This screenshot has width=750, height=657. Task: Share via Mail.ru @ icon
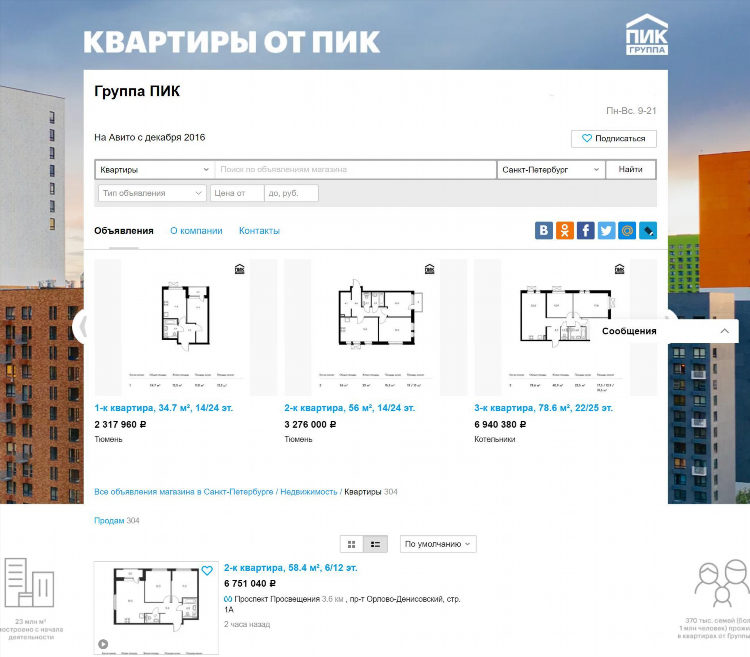coord(627,230)
